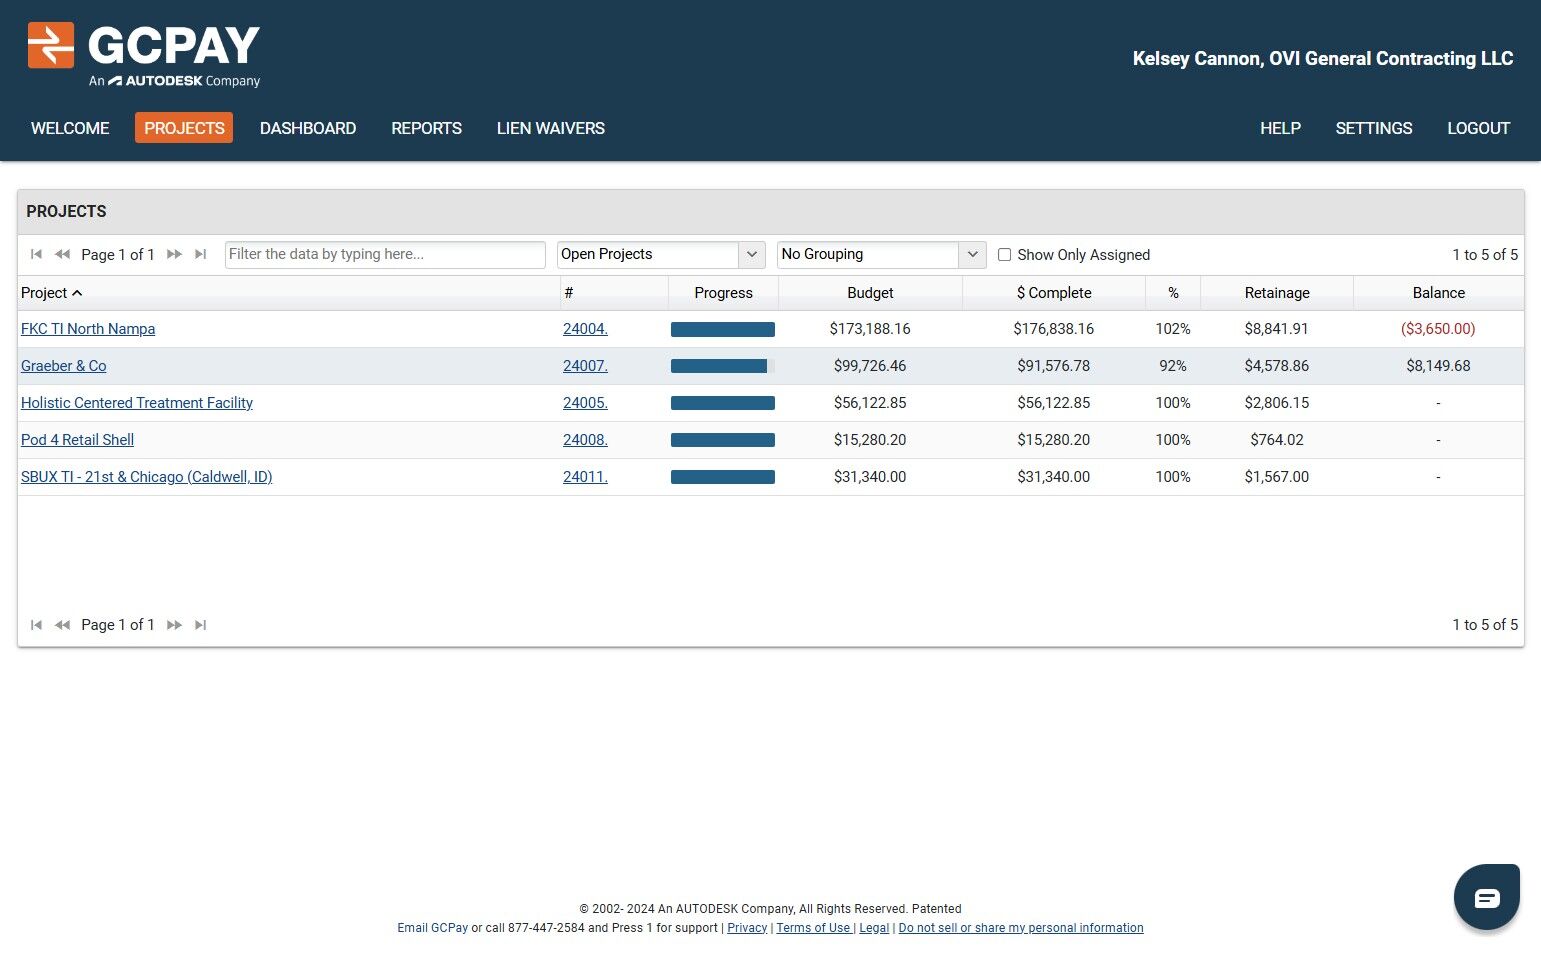Screen dimensions: 1541x953
Task: Open the Graeber & Co project link
Action: 63,366
